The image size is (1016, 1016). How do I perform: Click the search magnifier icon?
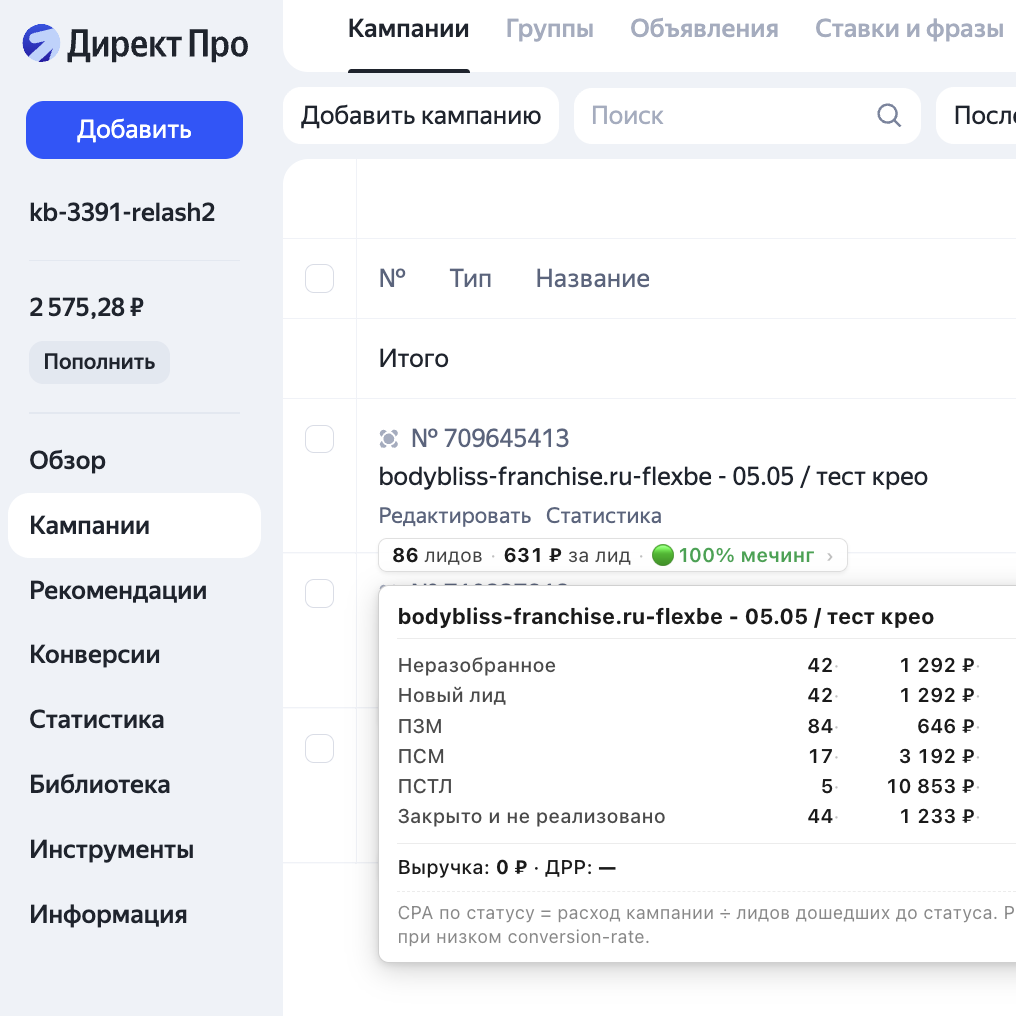(x=888, y=116)
